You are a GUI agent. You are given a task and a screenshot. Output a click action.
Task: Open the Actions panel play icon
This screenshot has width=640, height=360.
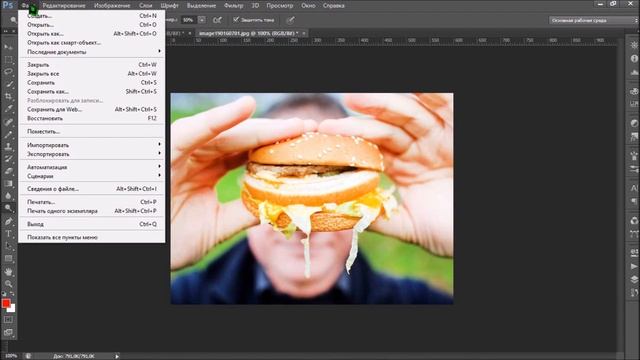pyautogui.click(x=634, y=266)
